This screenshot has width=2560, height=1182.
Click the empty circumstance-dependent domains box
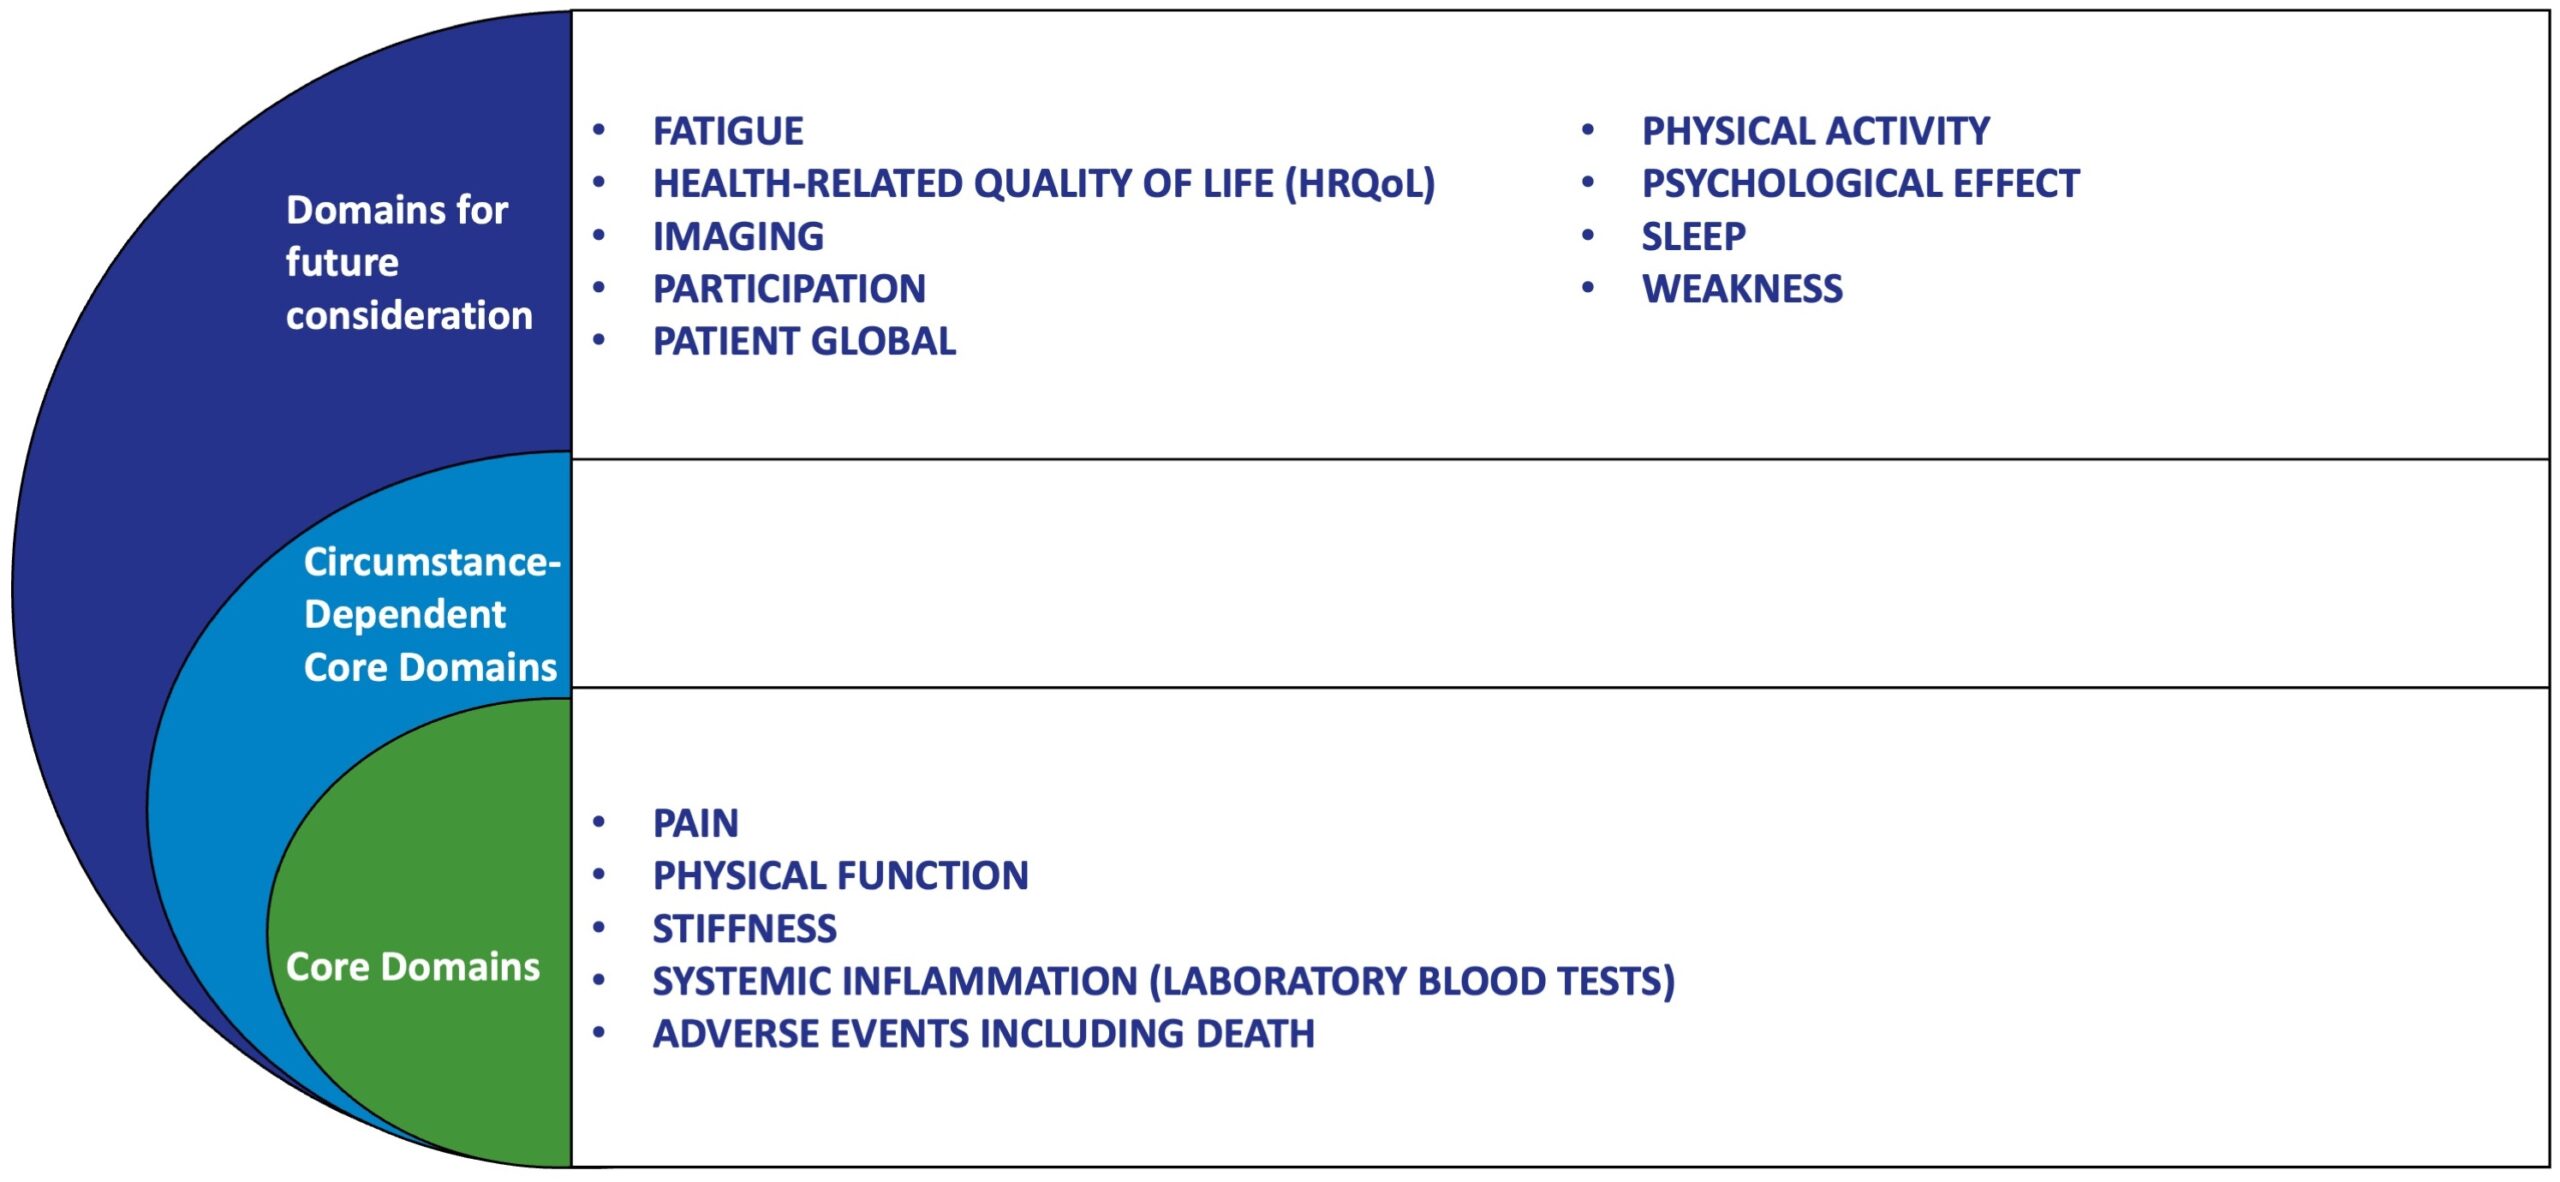1560,574
